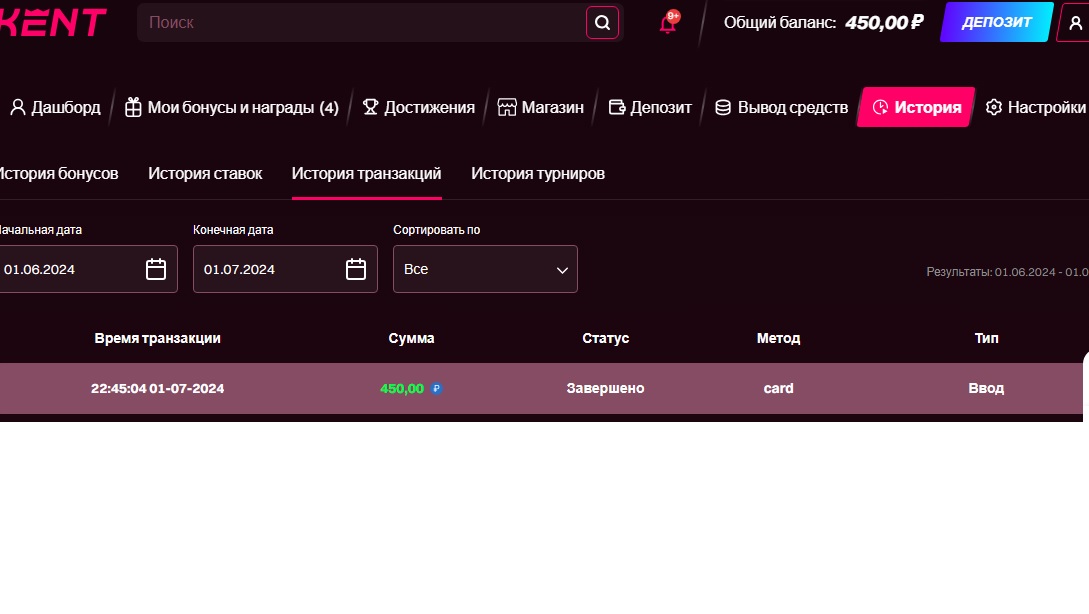Click the История button

tap(916, 107)
